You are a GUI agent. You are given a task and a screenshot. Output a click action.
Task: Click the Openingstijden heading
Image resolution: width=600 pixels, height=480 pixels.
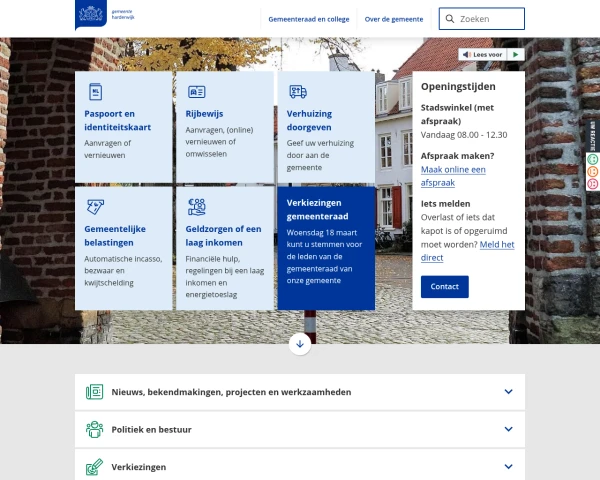coord(458,87)
